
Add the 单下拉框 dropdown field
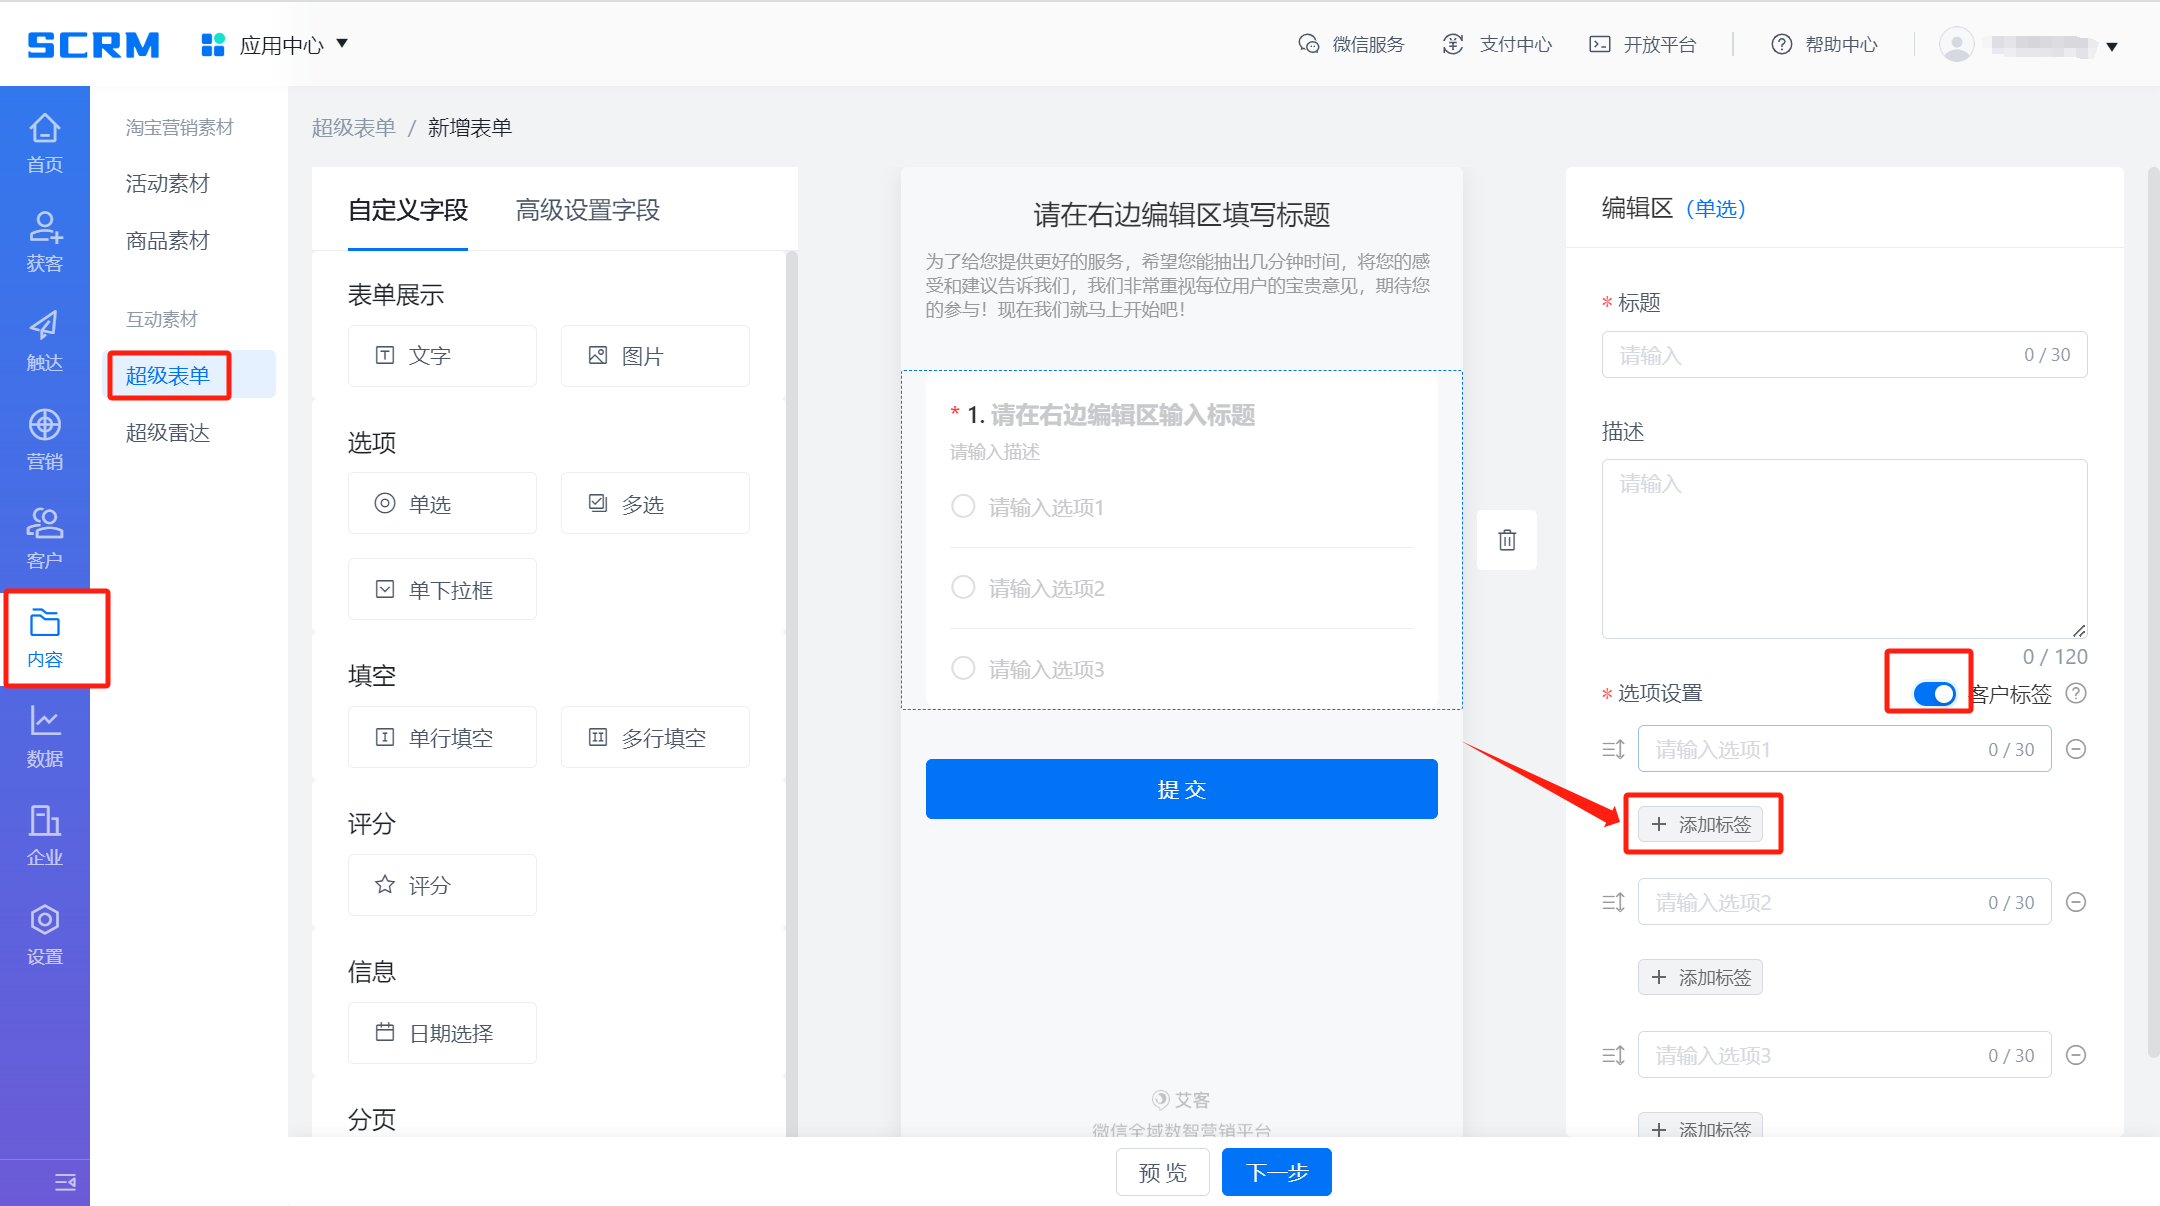point(442,589)
